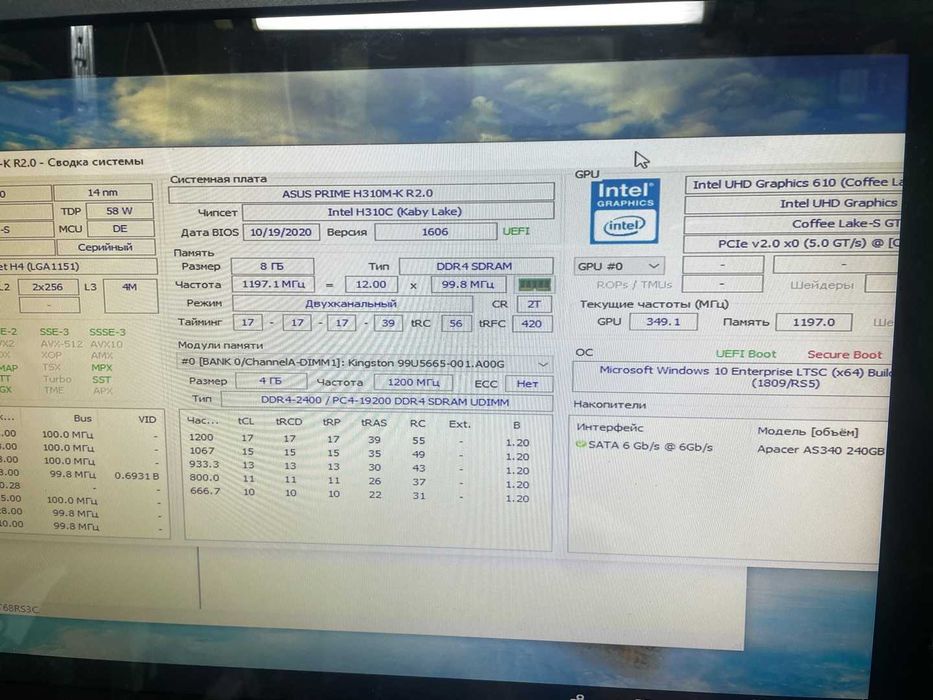Viewport: 933px width, 700px height.
Task: Select the 1200 frequency row in timings table
Action: [x=359, y=440]
